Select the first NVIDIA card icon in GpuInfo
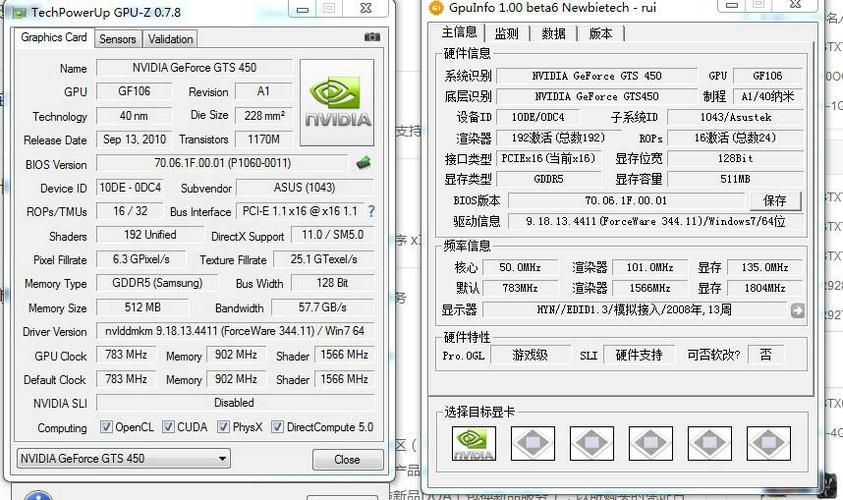Viewport: 843px width, 500px height. (x=474, y=444)
